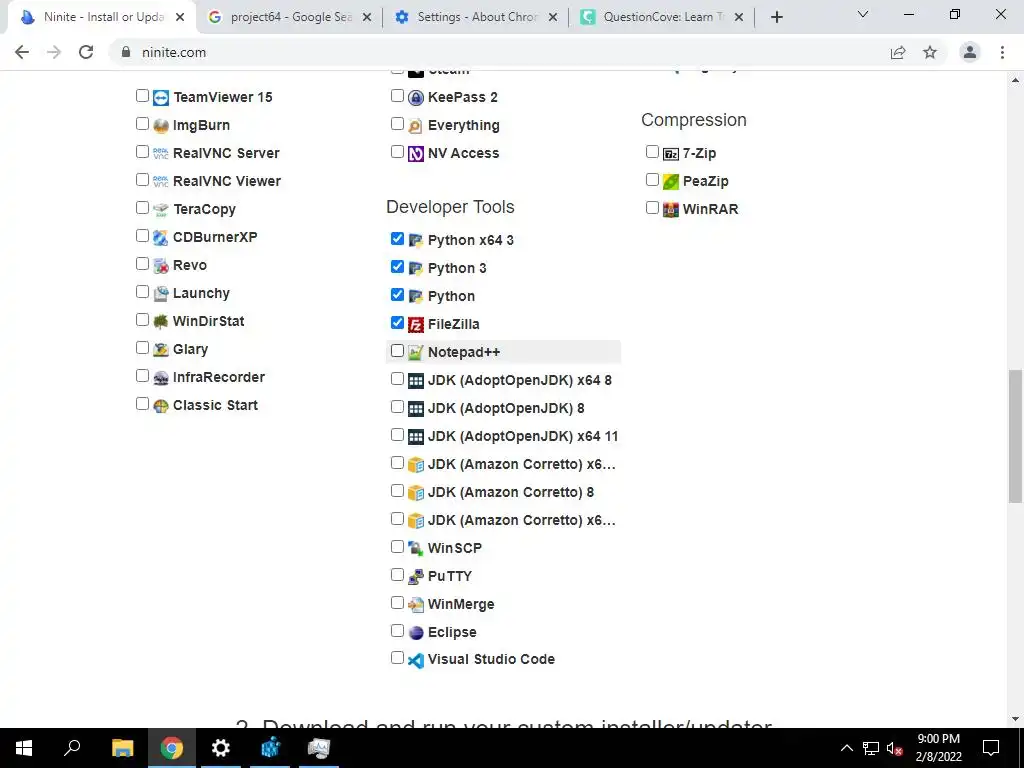
Task: Uncheck the Python 3 checkbox
Action: (397, 267)
